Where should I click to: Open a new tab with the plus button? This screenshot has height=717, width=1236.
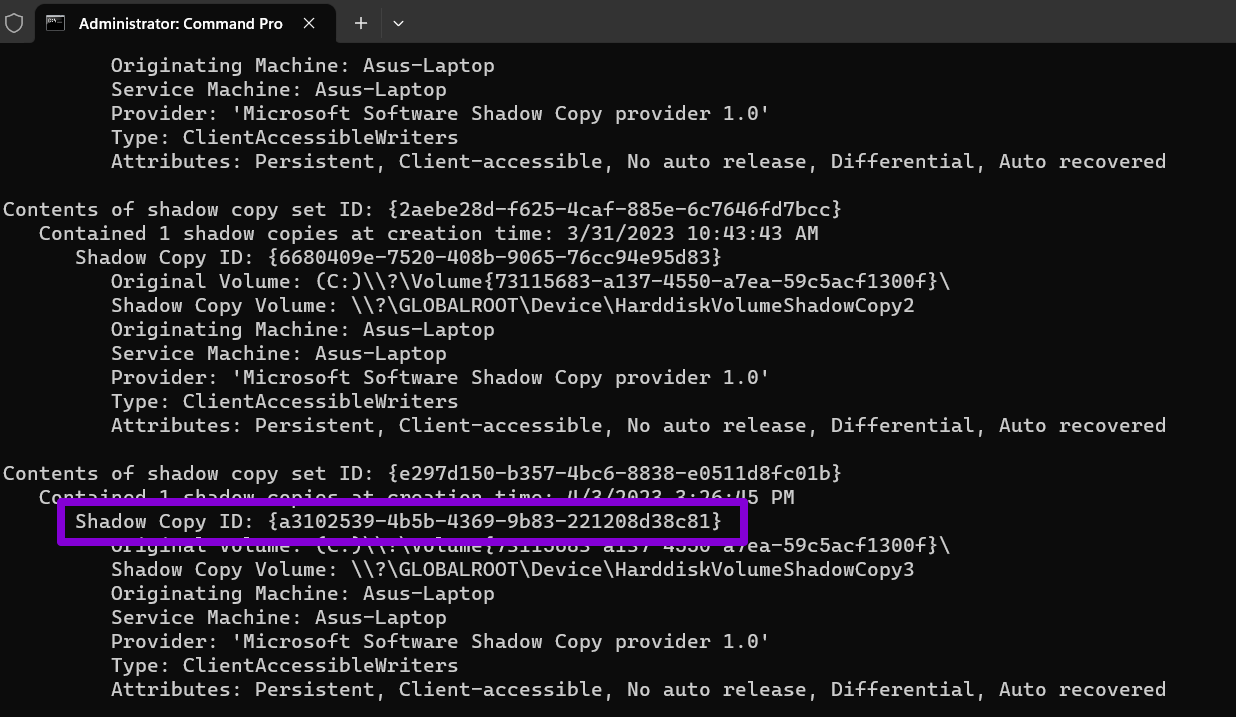pyautogui.click(x=361, y=23)
